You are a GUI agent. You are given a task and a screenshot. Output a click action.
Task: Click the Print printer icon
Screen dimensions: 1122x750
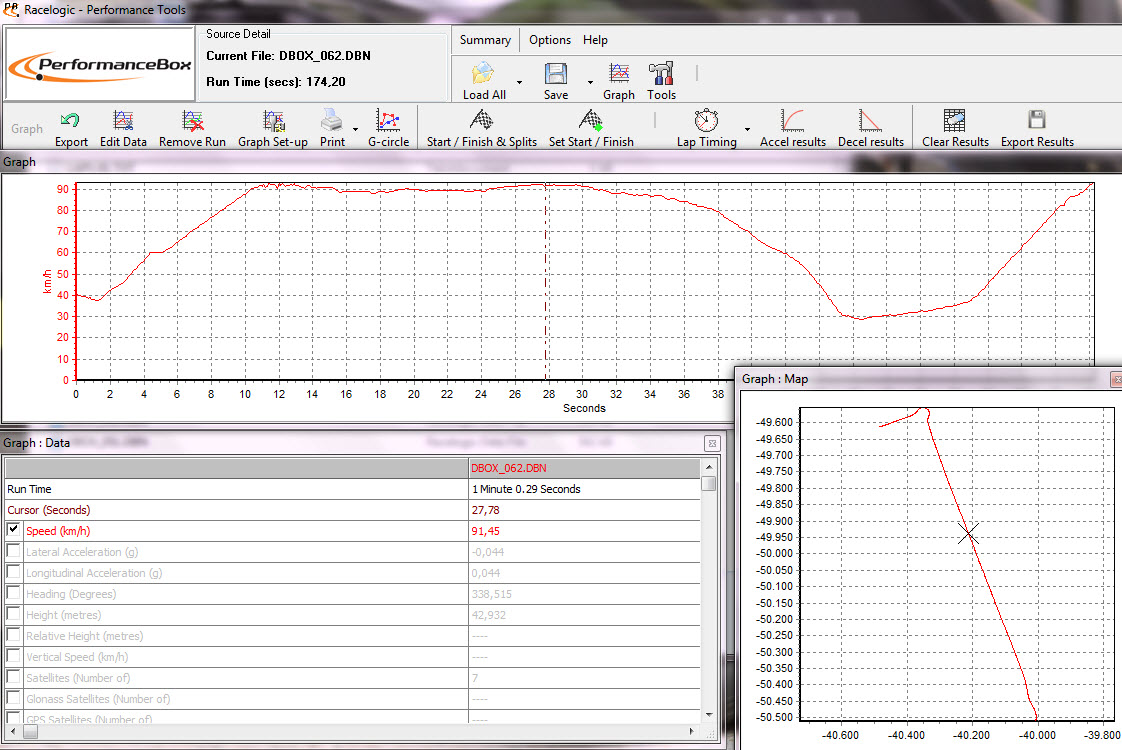click(x=331, y=120)
